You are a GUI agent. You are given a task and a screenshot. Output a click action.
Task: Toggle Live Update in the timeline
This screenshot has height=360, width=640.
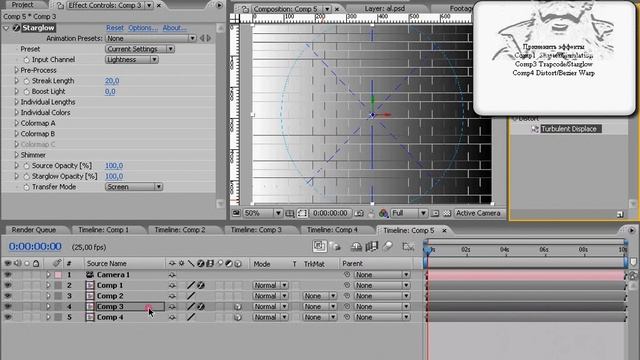click(320, 246)
